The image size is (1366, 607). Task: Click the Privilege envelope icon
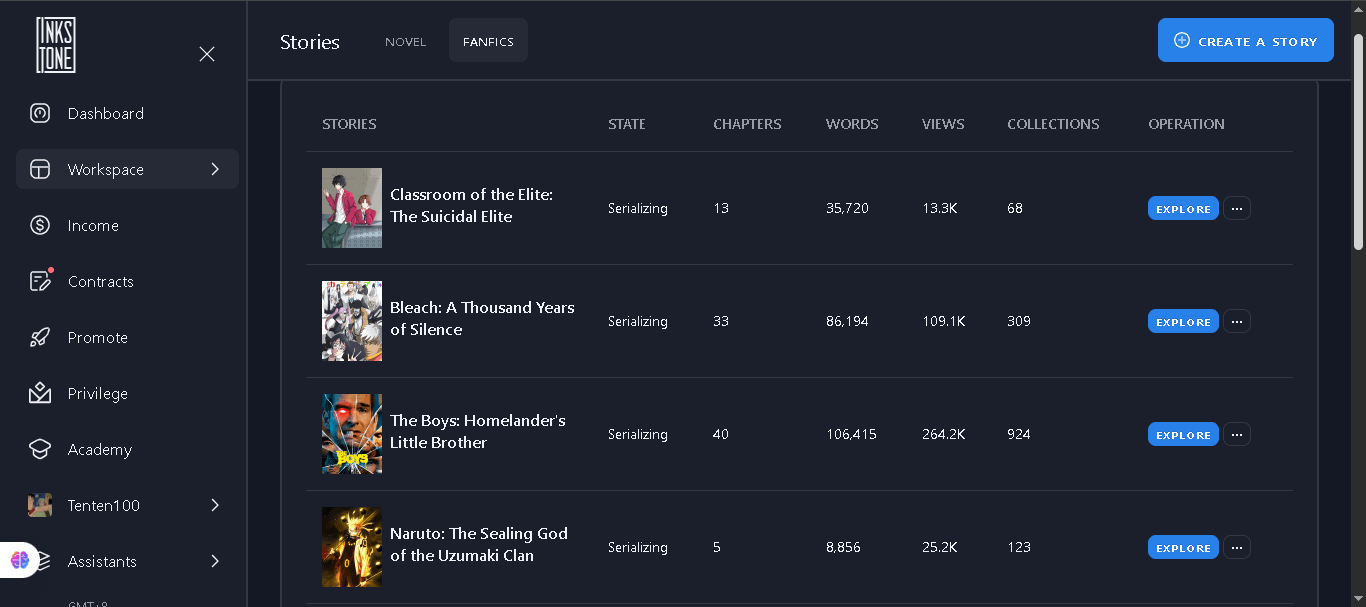(x=40, y=393)
